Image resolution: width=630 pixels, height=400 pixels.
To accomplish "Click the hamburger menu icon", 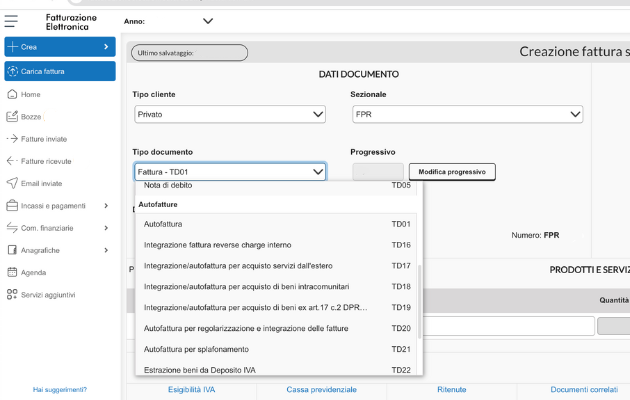I will coord(11,20).
